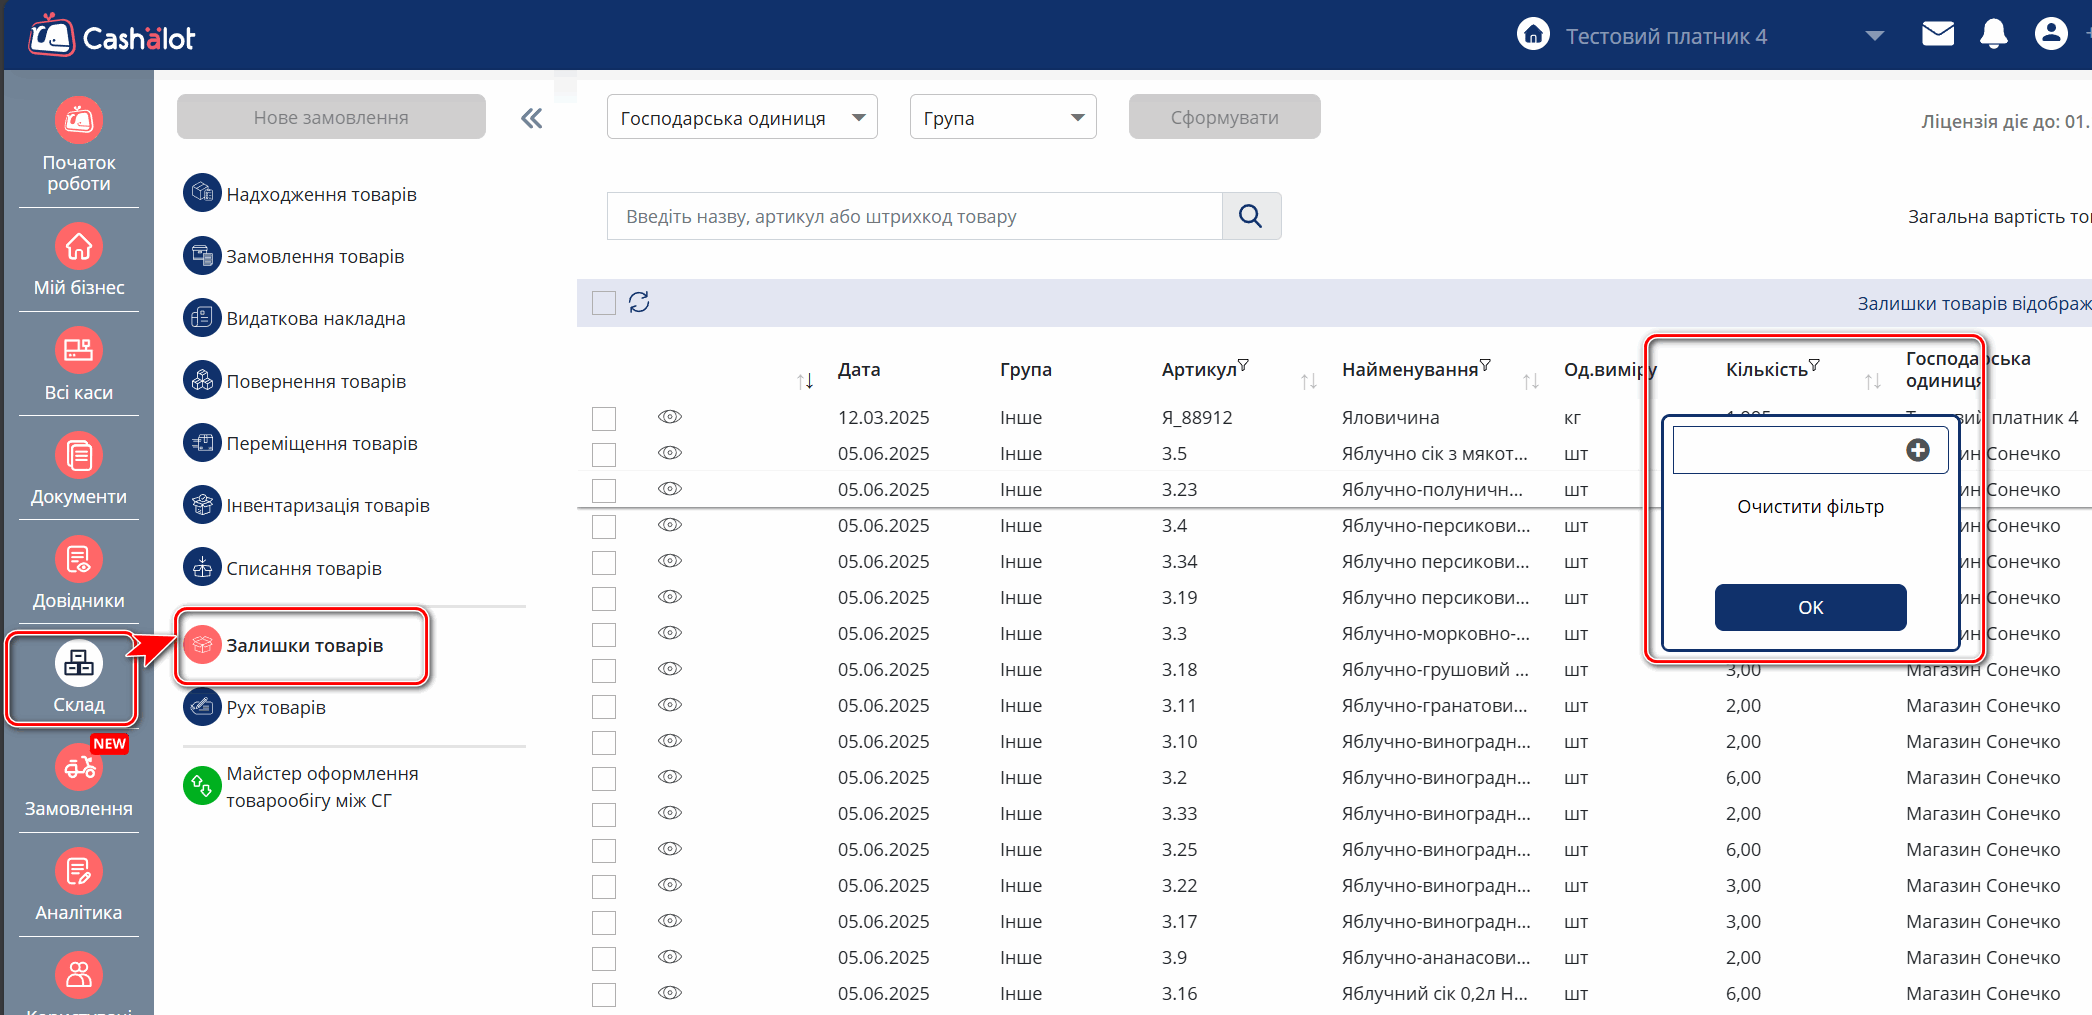Click the search magnifier icon
The image size is (2092, 1015).
(1250, 216)
